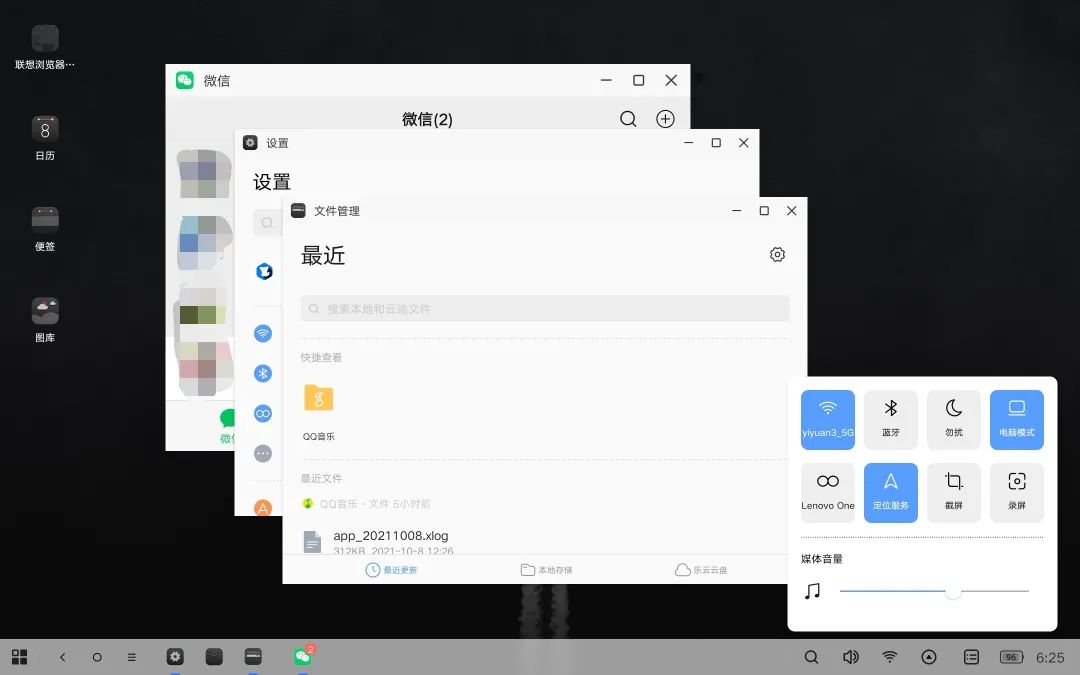1080x675 pixels.
Task: Open the 截屏 screenshot tool in control center
Action: point(953,492)
